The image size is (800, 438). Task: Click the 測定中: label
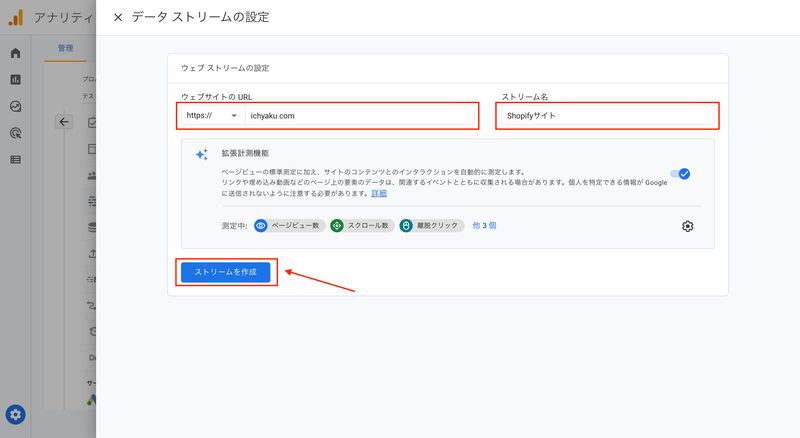point(234,226)
